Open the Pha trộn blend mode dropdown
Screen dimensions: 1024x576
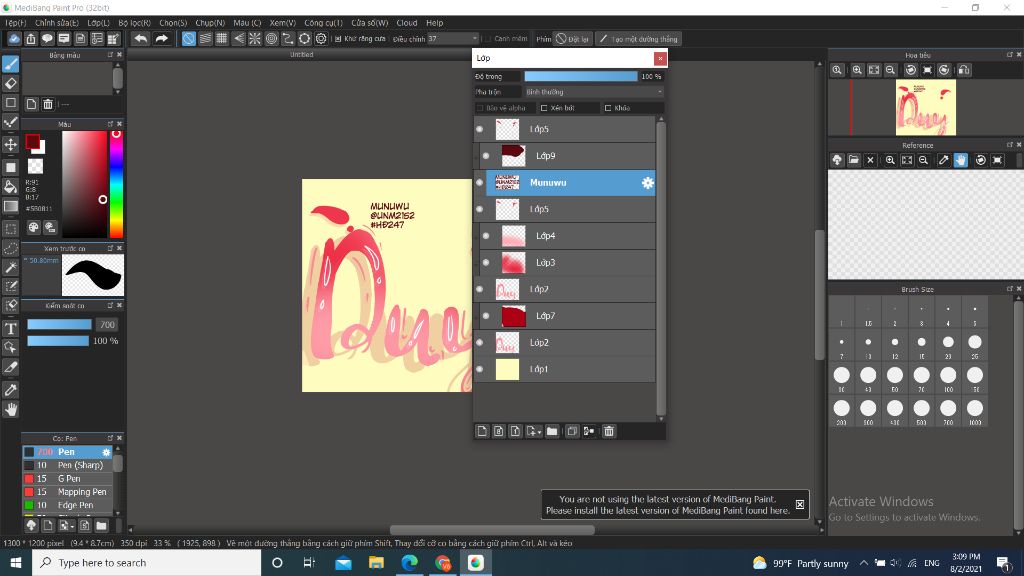click(594, 92)
